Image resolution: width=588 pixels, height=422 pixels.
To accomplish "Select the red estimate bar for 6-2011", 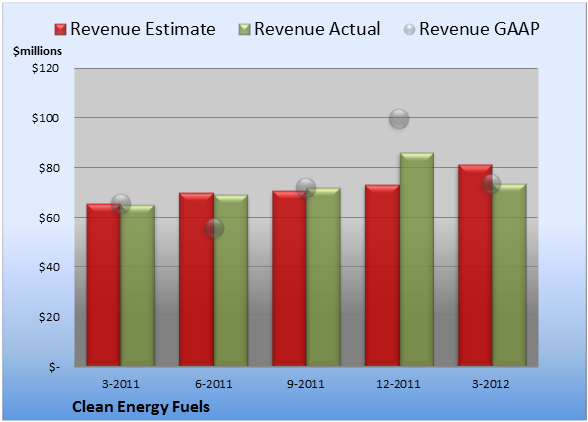I will click(196, 279).
